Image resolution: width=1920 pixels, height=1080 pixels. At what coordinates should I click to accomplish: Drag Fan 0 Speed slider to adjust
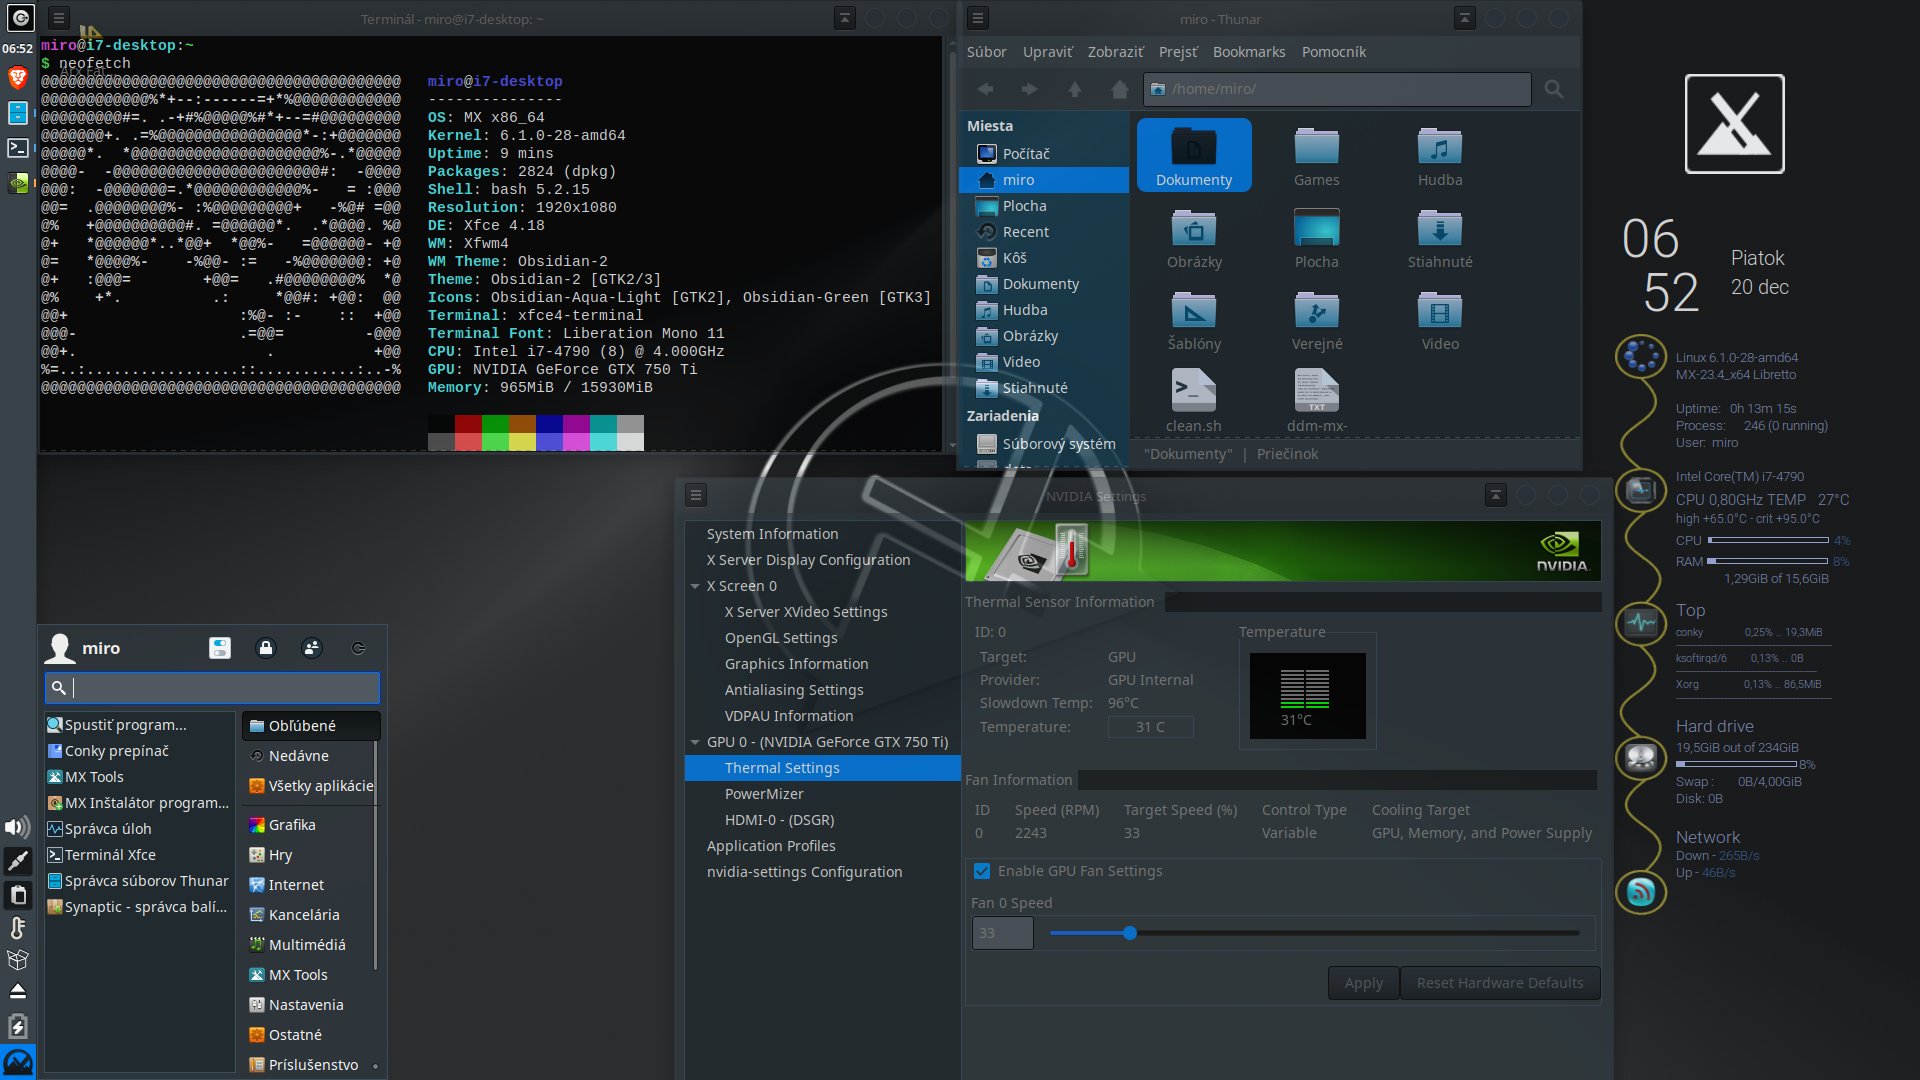click(x=1129, y=934)
